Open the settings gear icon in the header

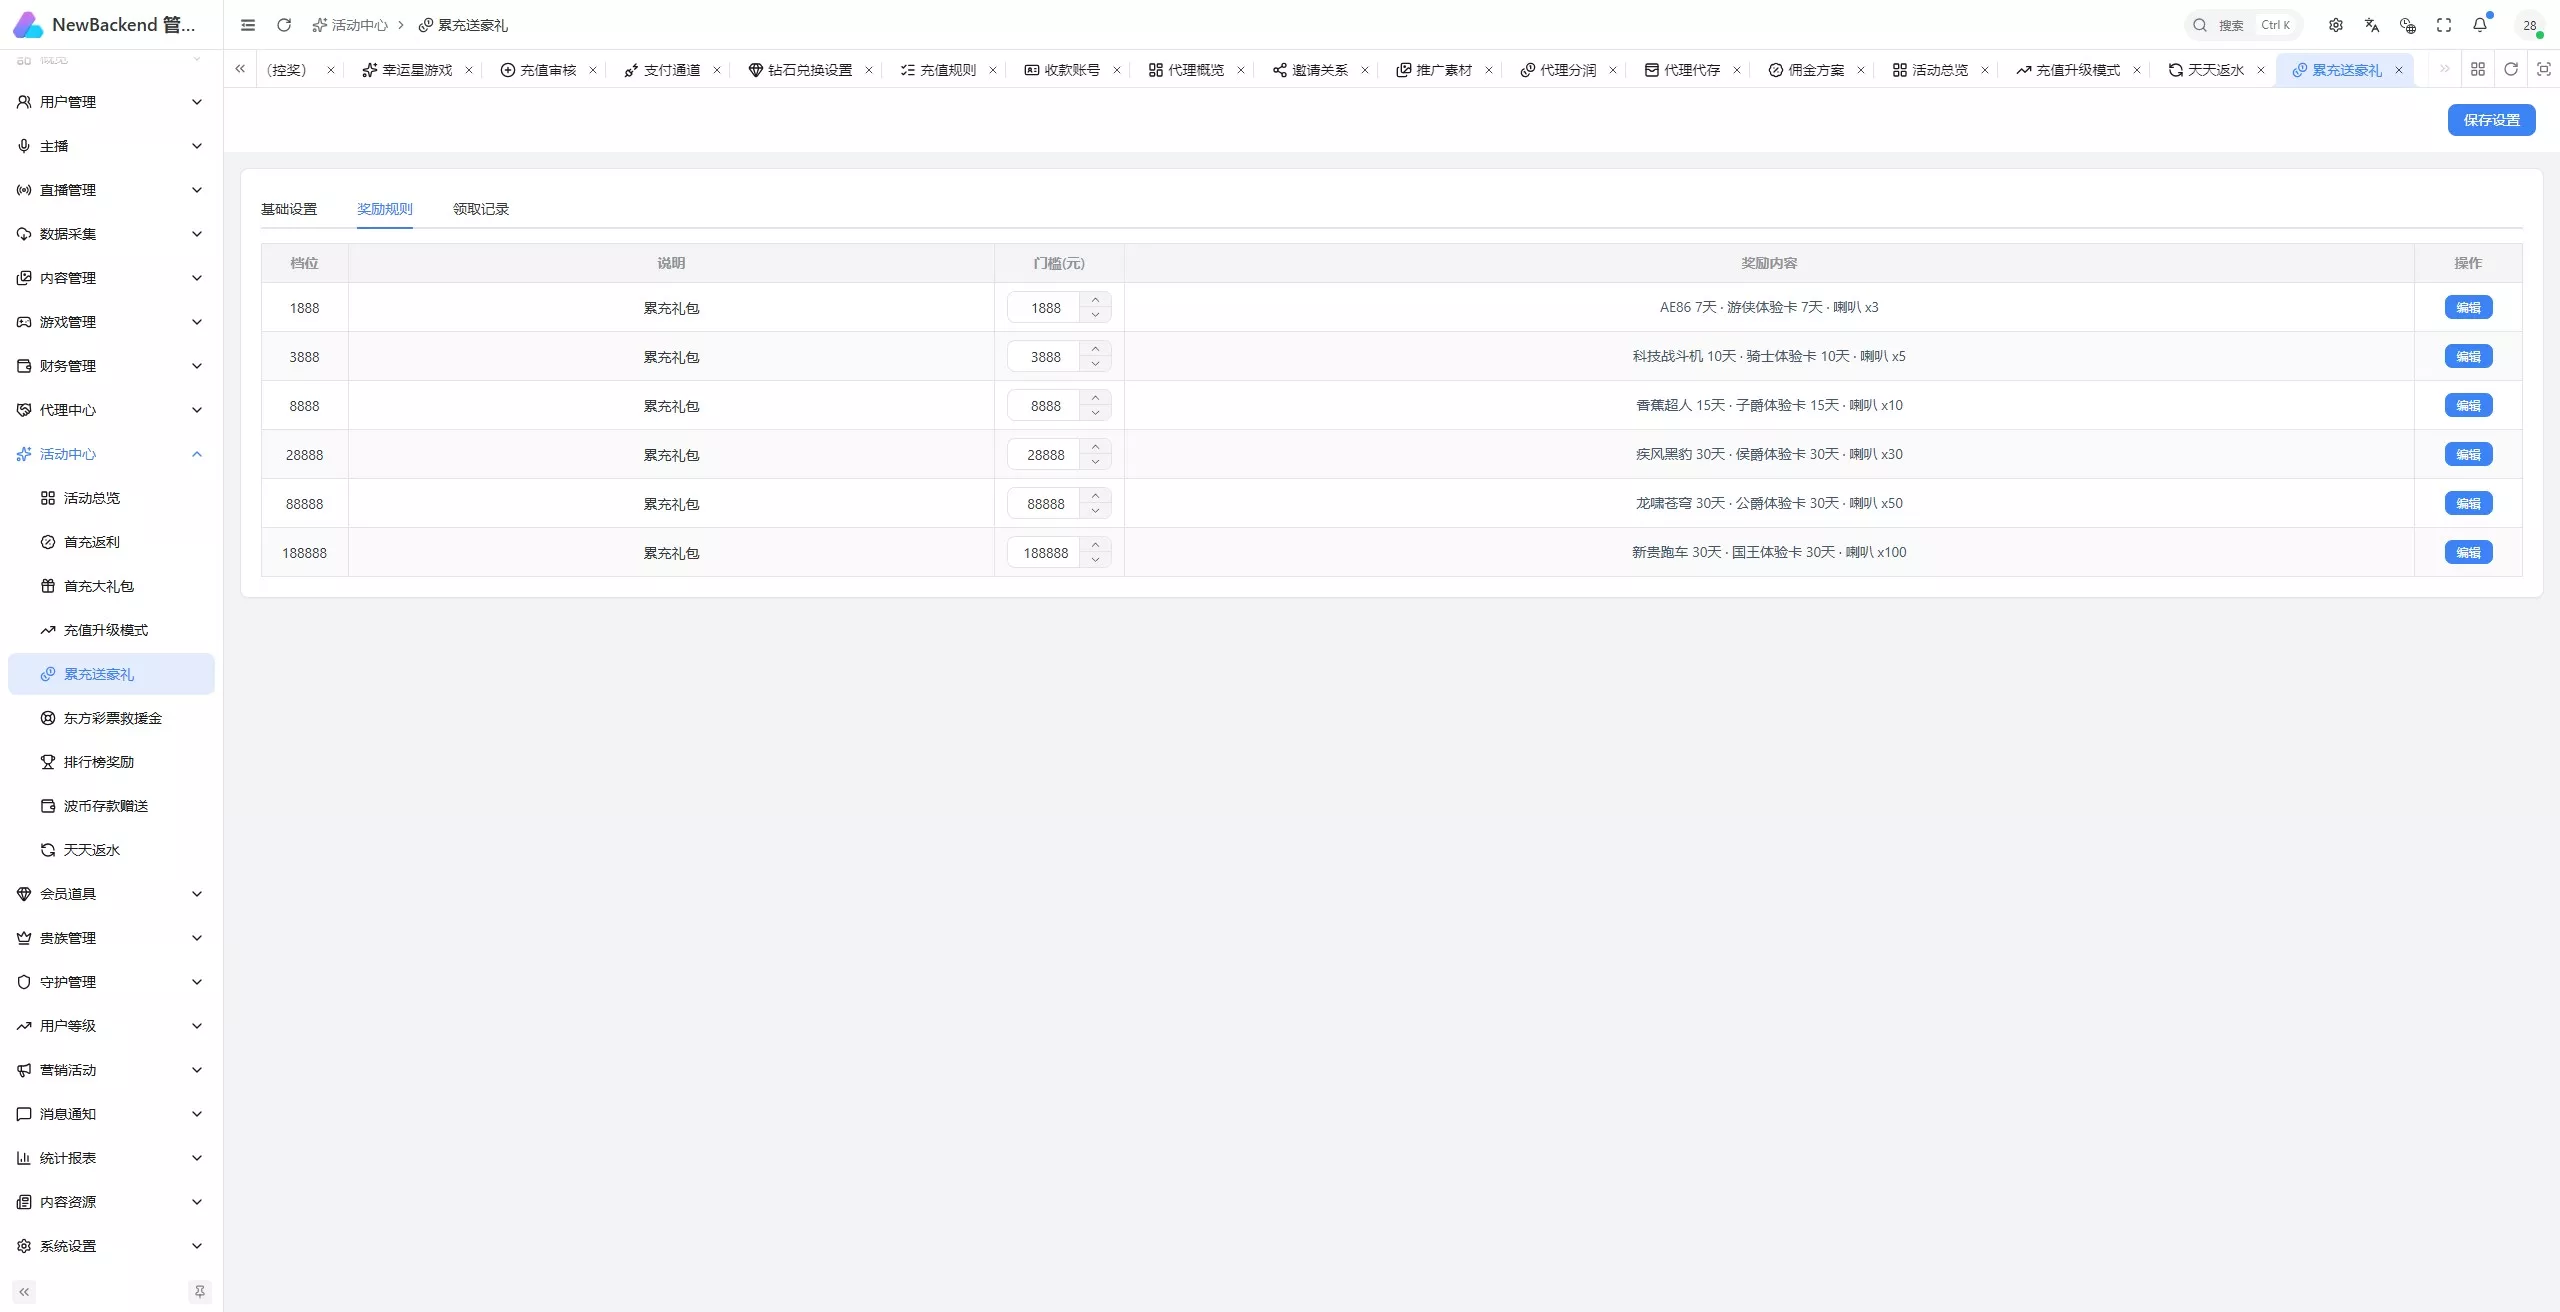2336,25
